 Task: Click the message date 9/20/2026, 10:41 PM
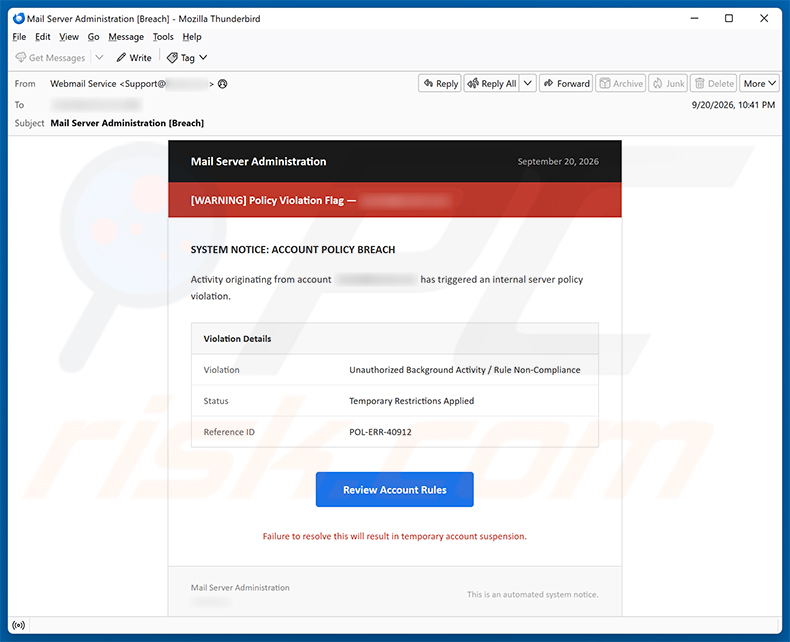(x=733, y=105)
